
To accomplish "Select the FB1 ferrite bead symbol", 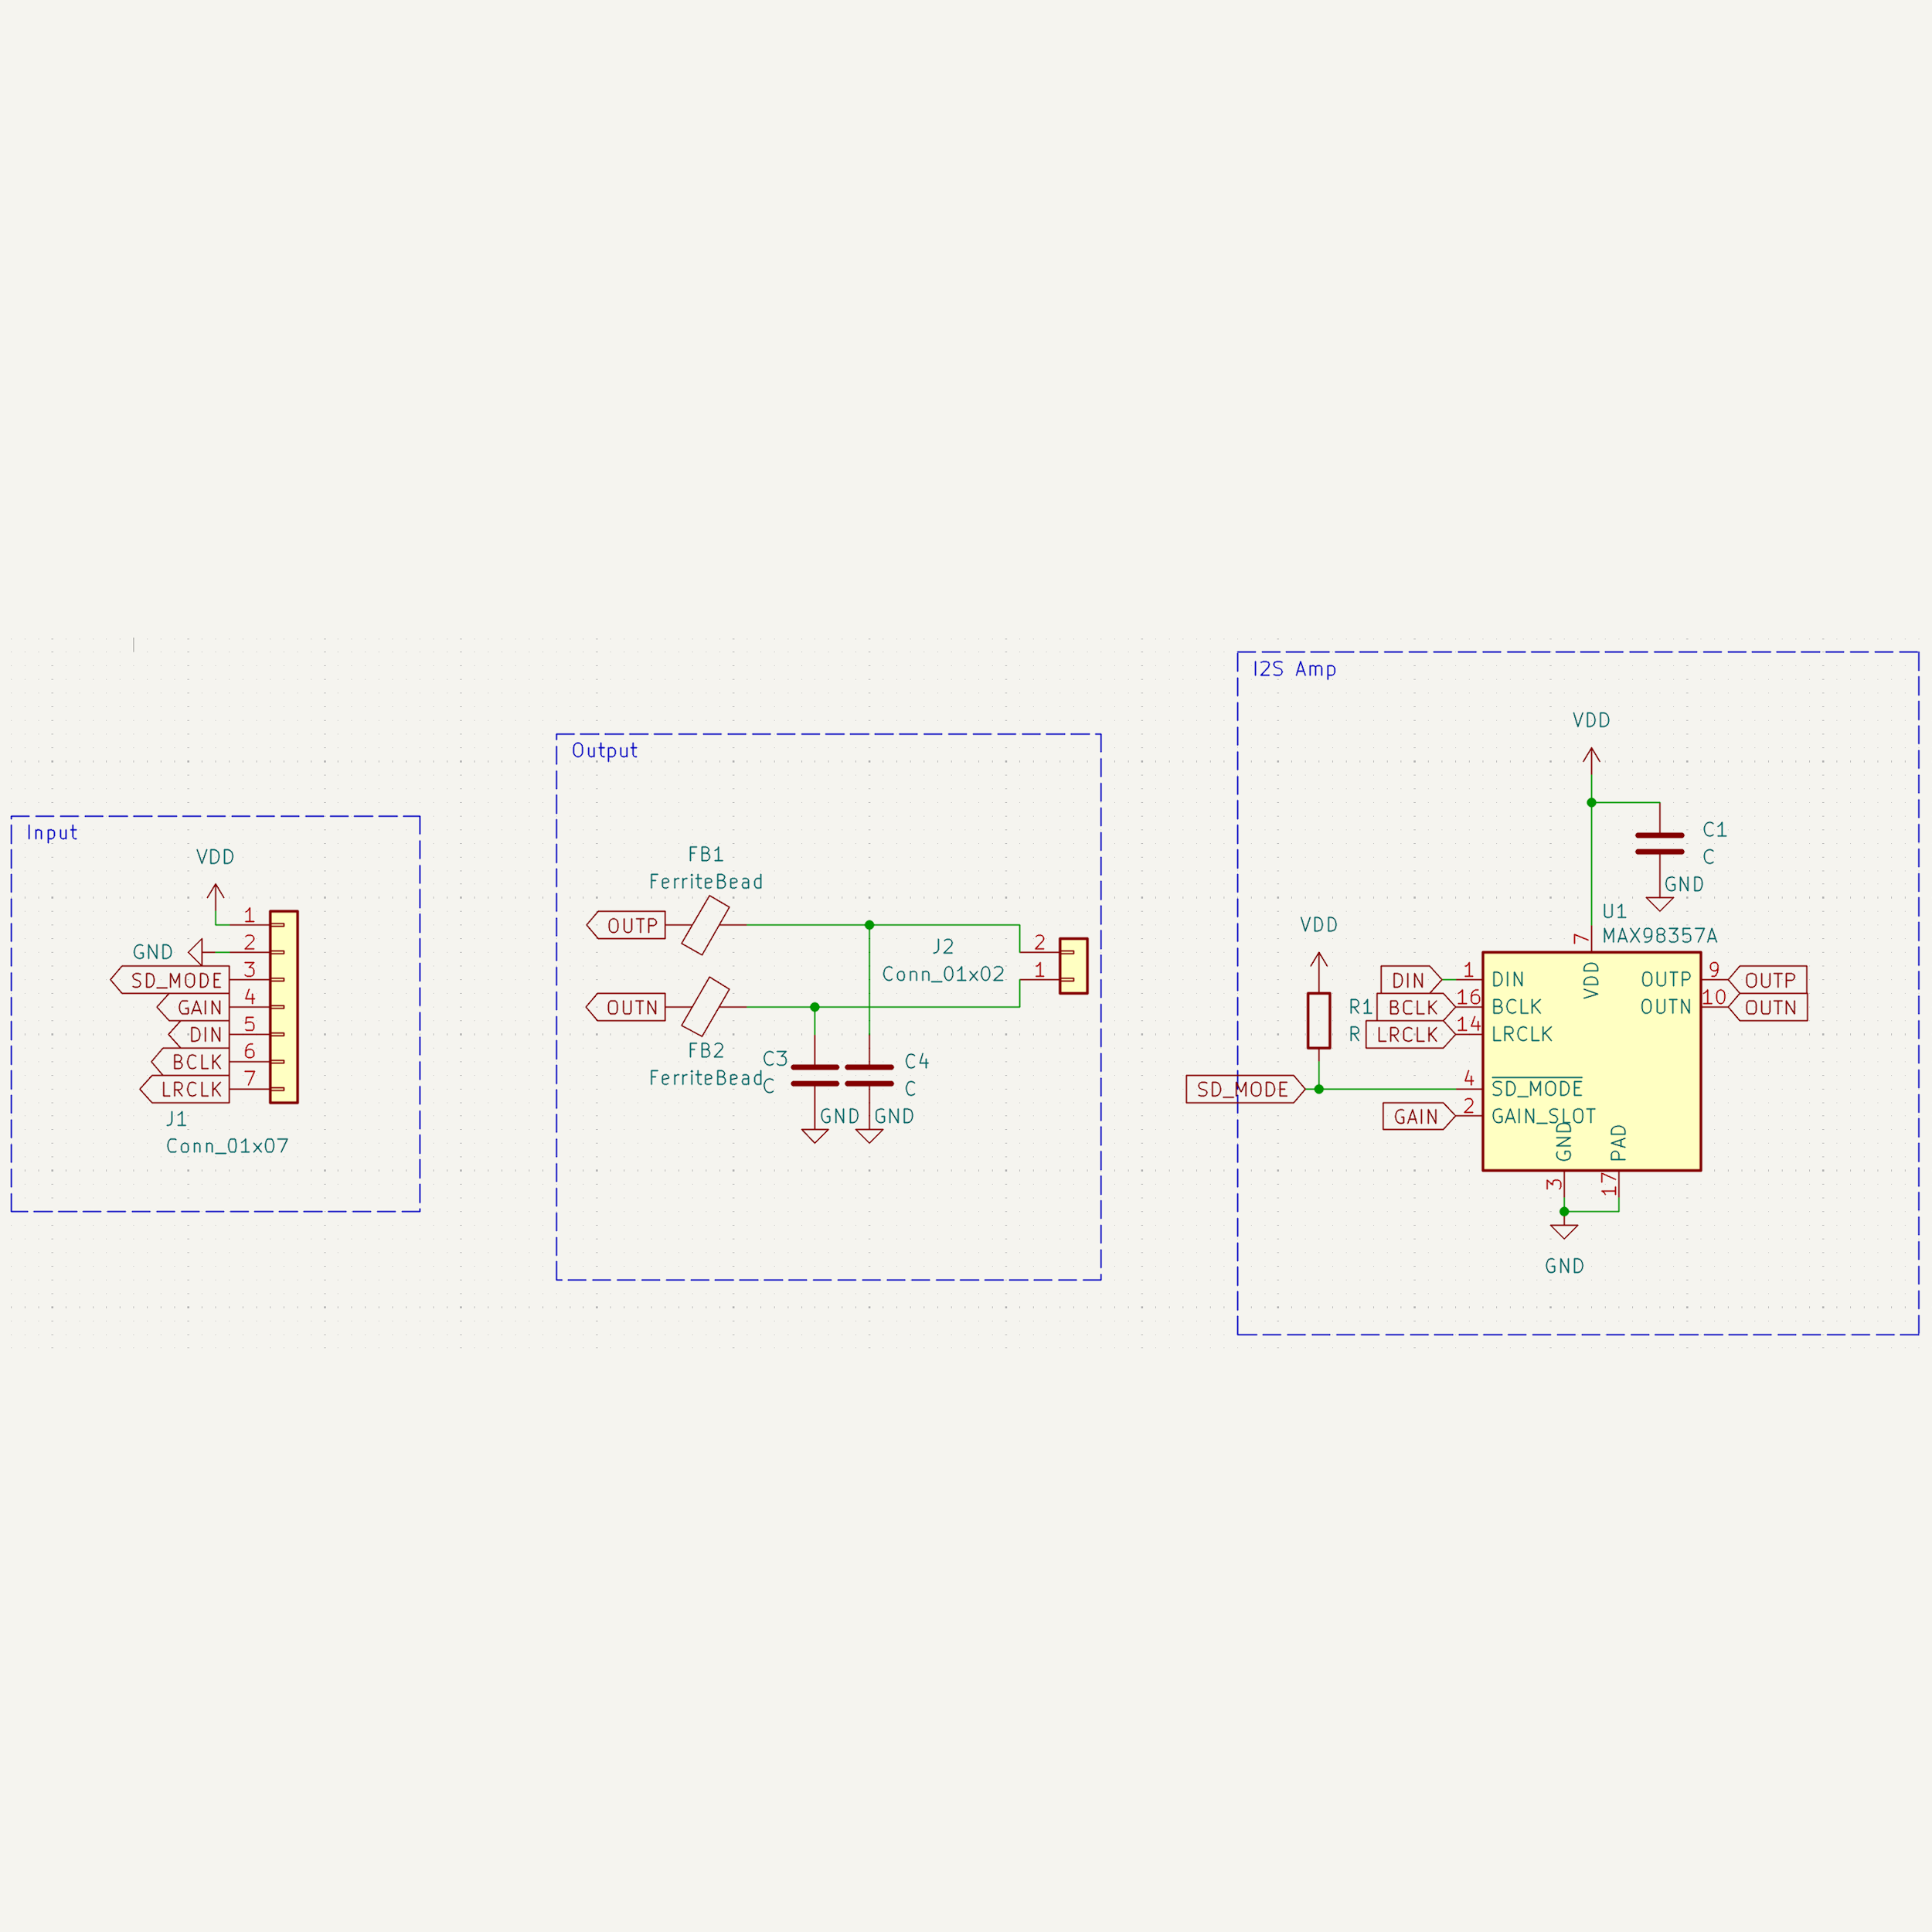I will (705, 925).
